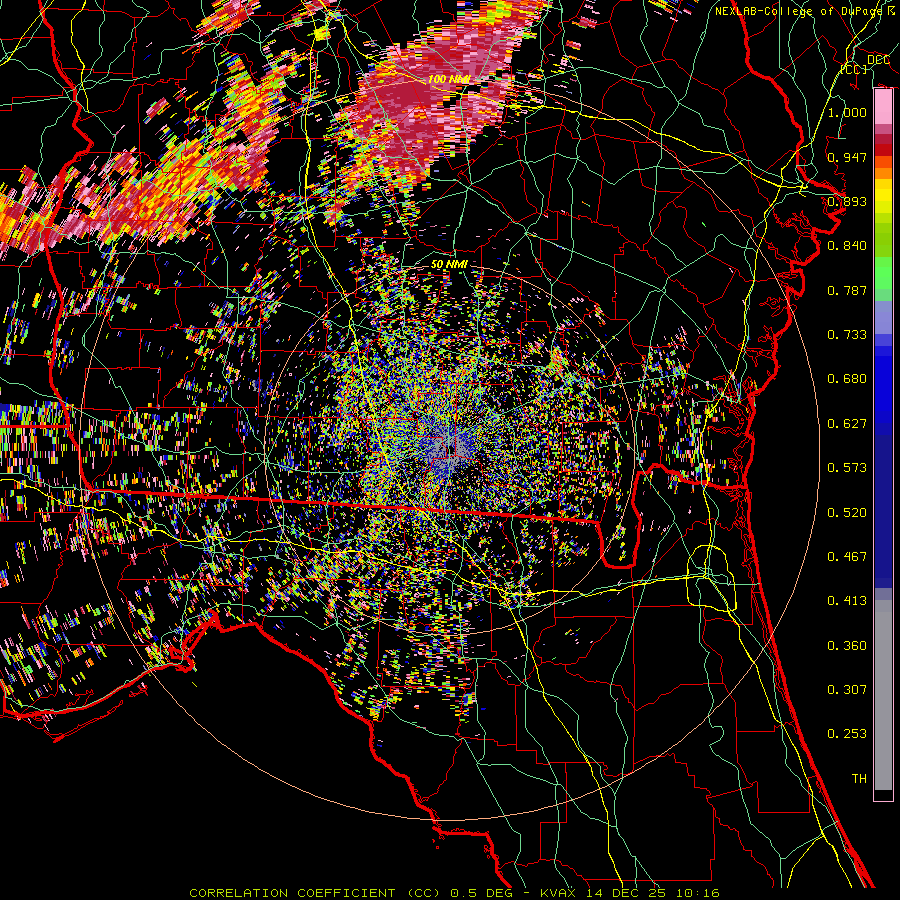Pick the light pink color bar segment
This screenshot has width=900, height=900.
tap(883, 107)
